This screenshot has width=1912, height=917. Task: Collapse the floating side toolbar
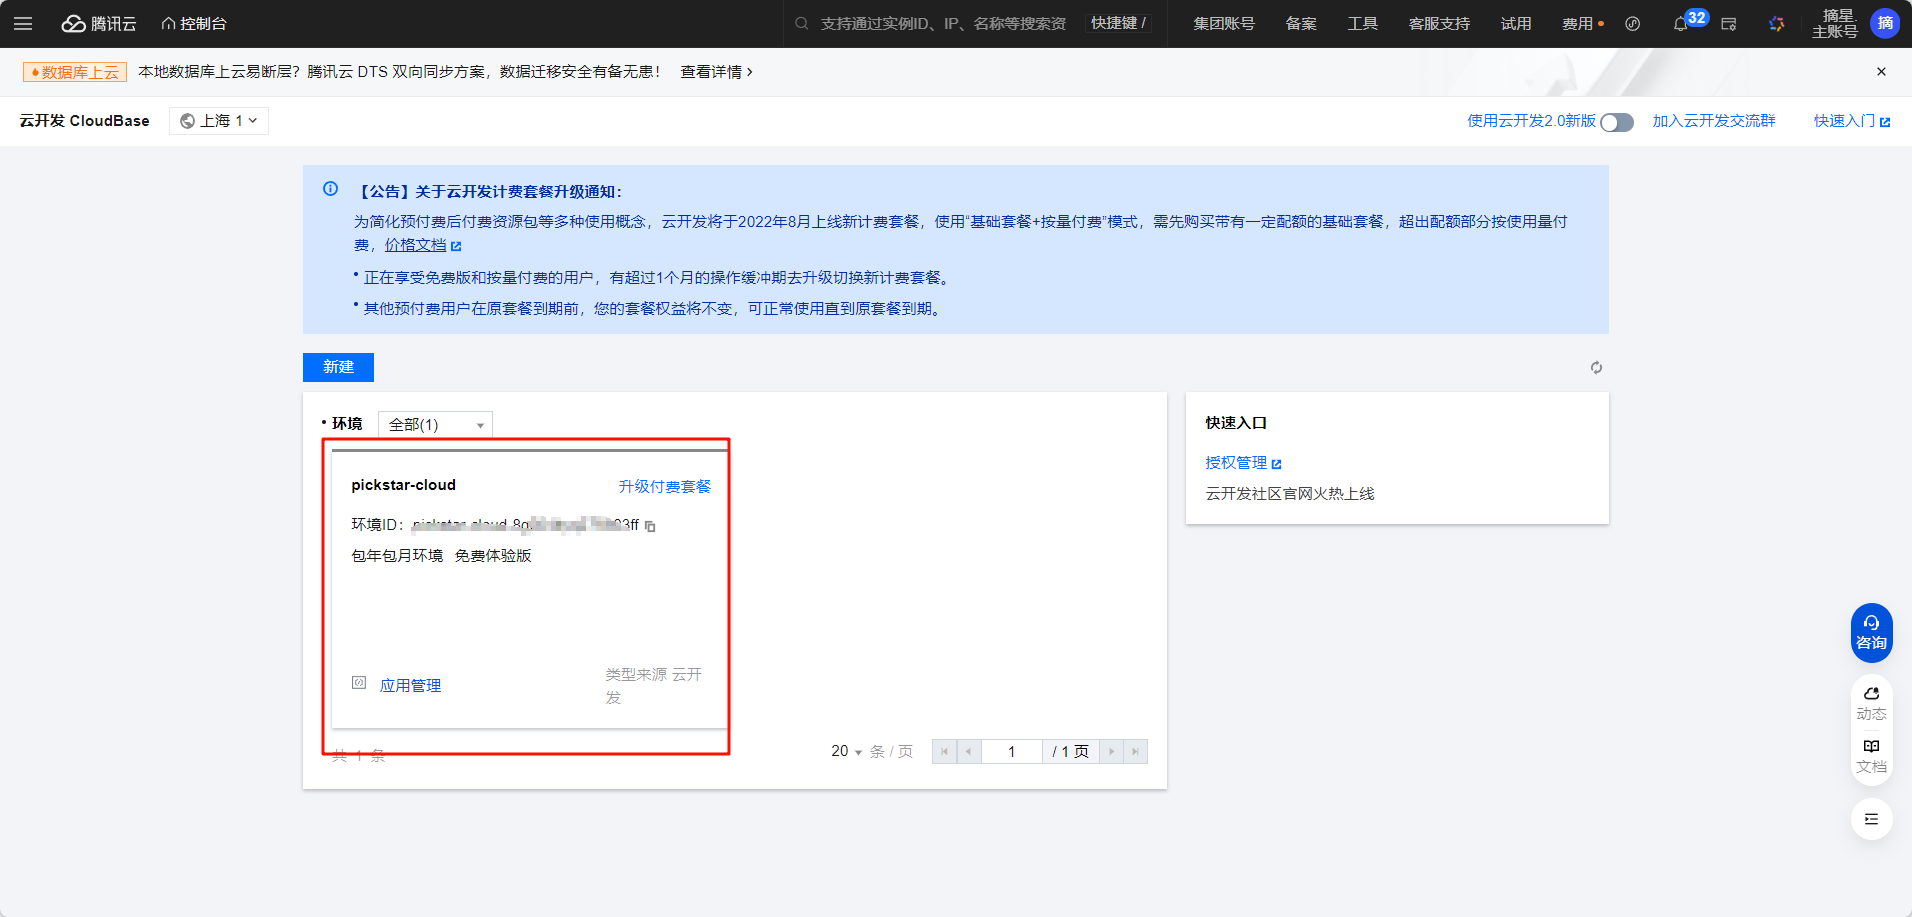[x=1871, y=820]
